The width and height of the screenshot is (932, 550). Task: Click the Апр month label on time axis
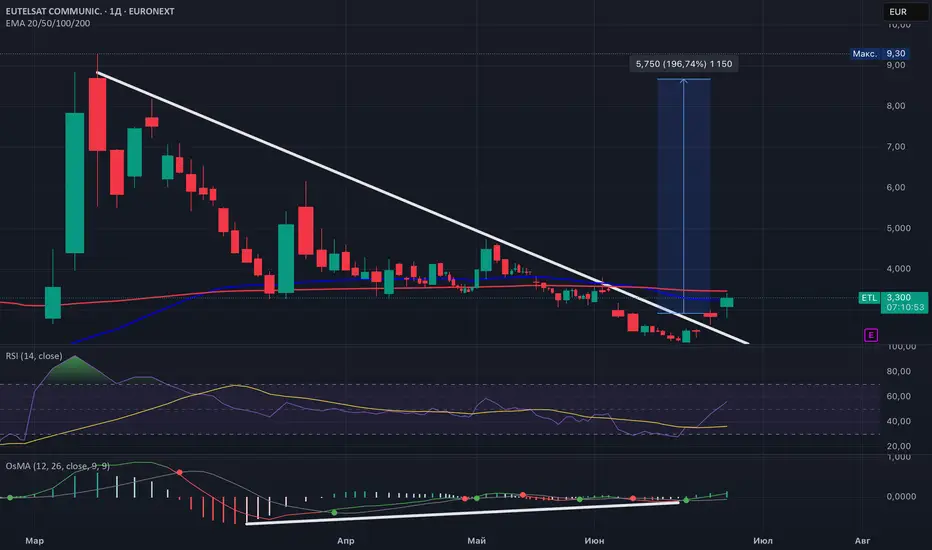[x=345, y=540]
